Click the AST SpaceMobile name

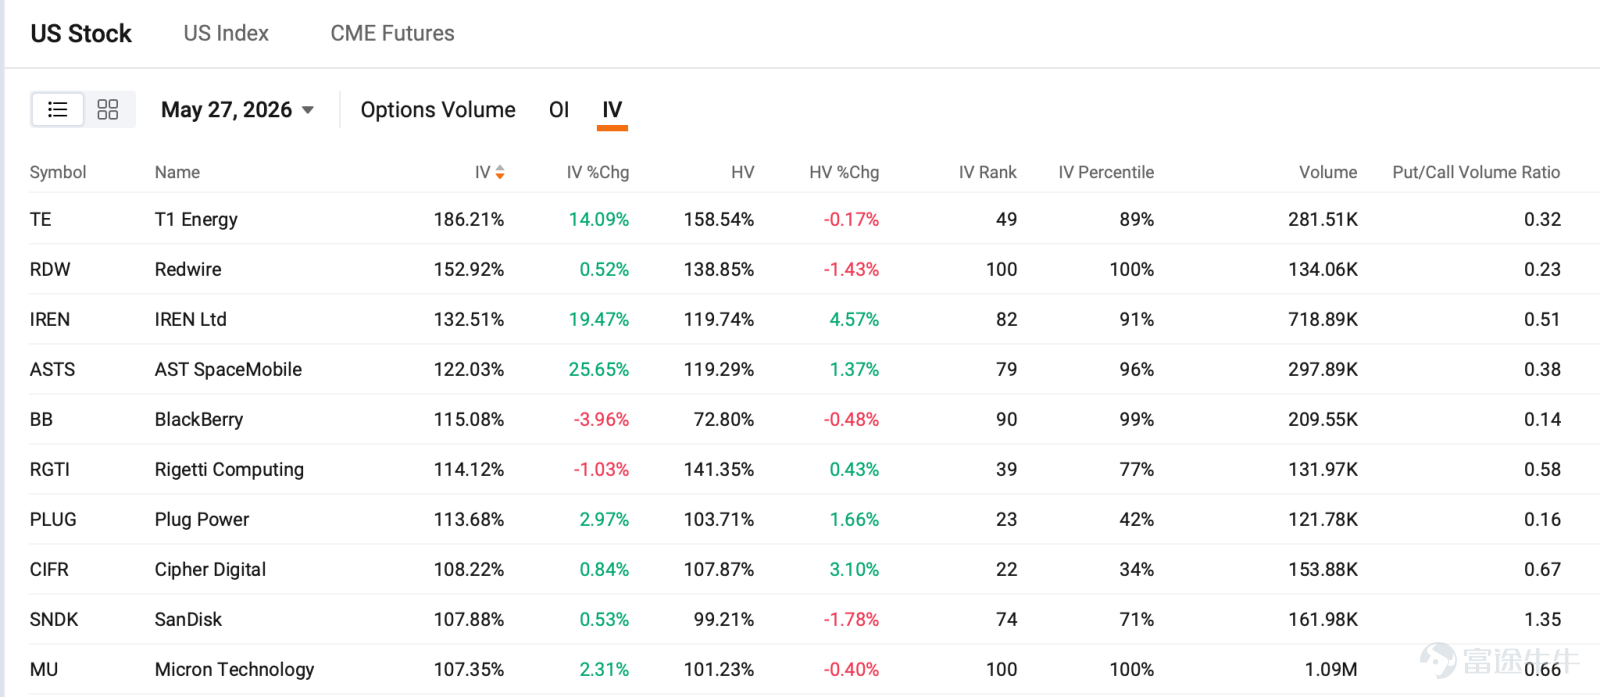pos(228,369)
